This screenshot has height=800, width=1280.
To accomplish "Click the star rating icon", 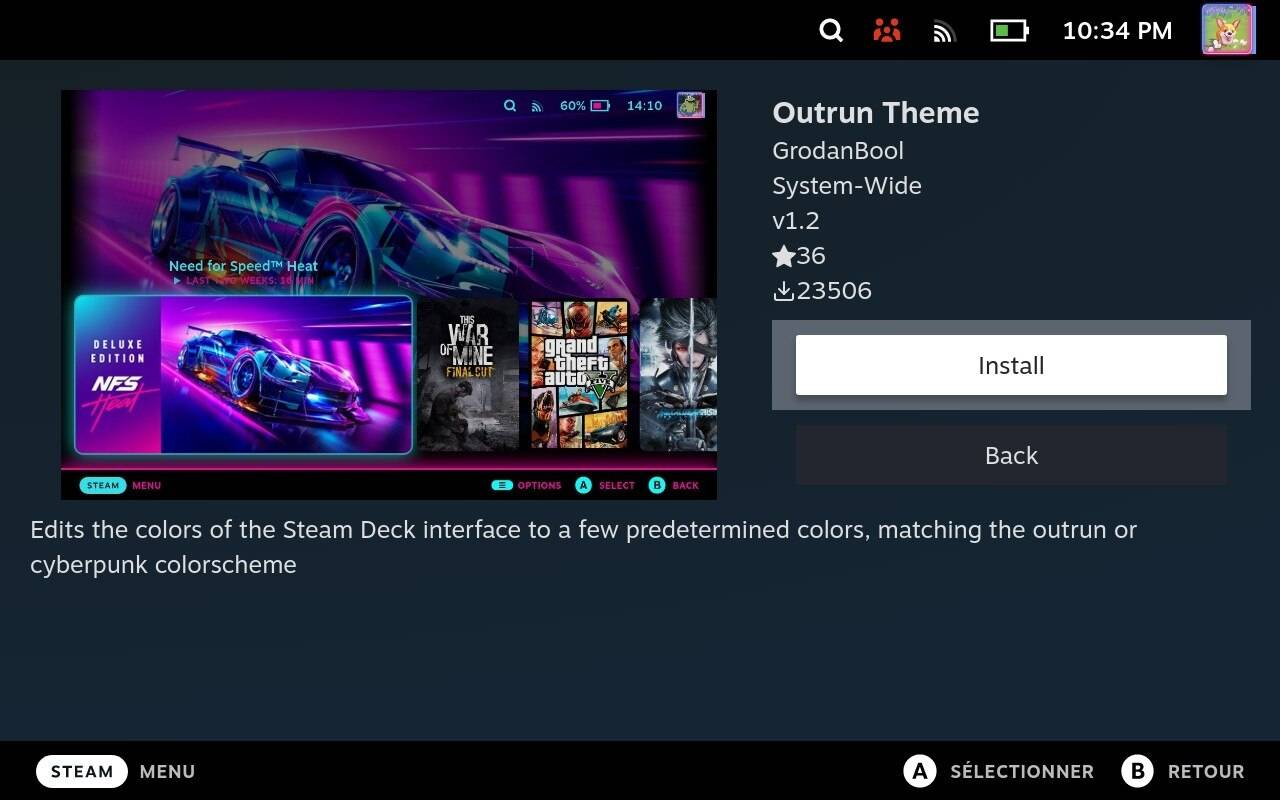I will pos(784,257).
